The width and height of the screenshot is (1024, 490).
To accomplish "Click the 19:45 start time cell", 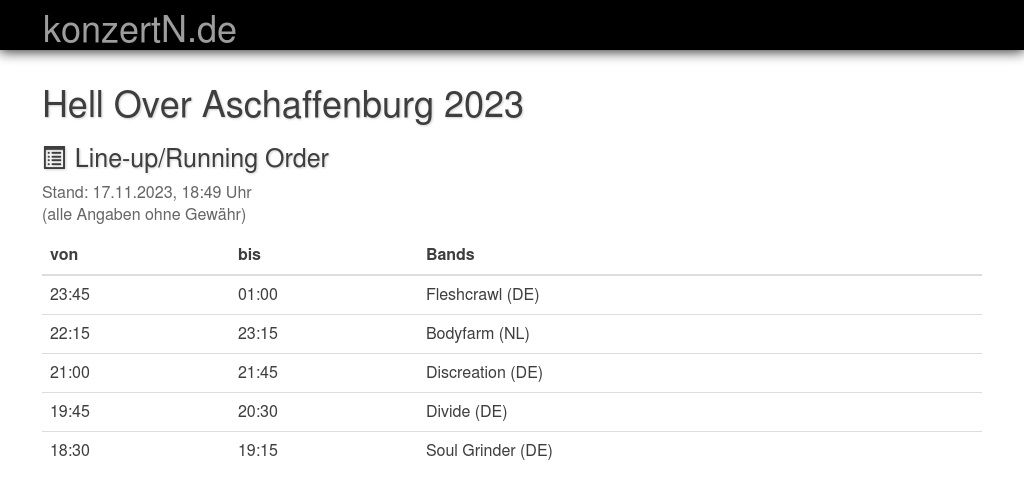I will [70, 412].
